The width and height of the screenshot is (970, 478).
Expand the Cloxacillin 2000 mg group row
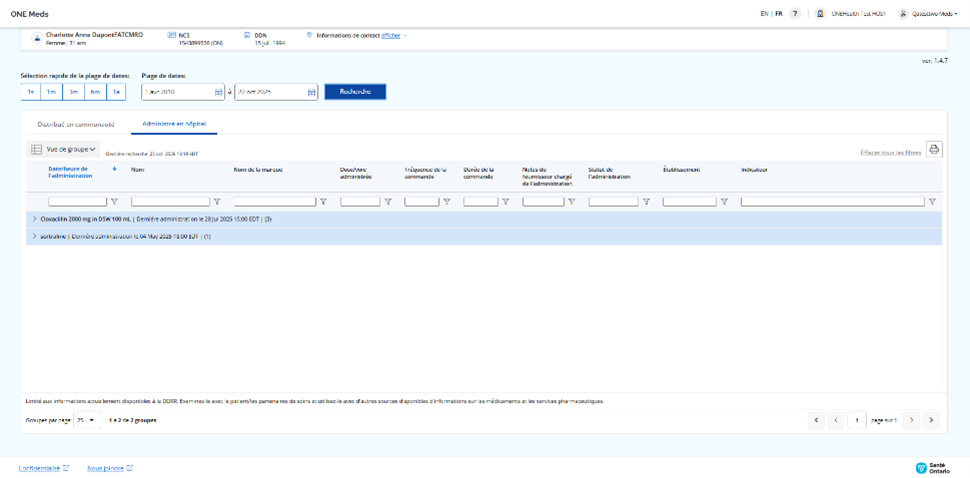pos(34,219)
